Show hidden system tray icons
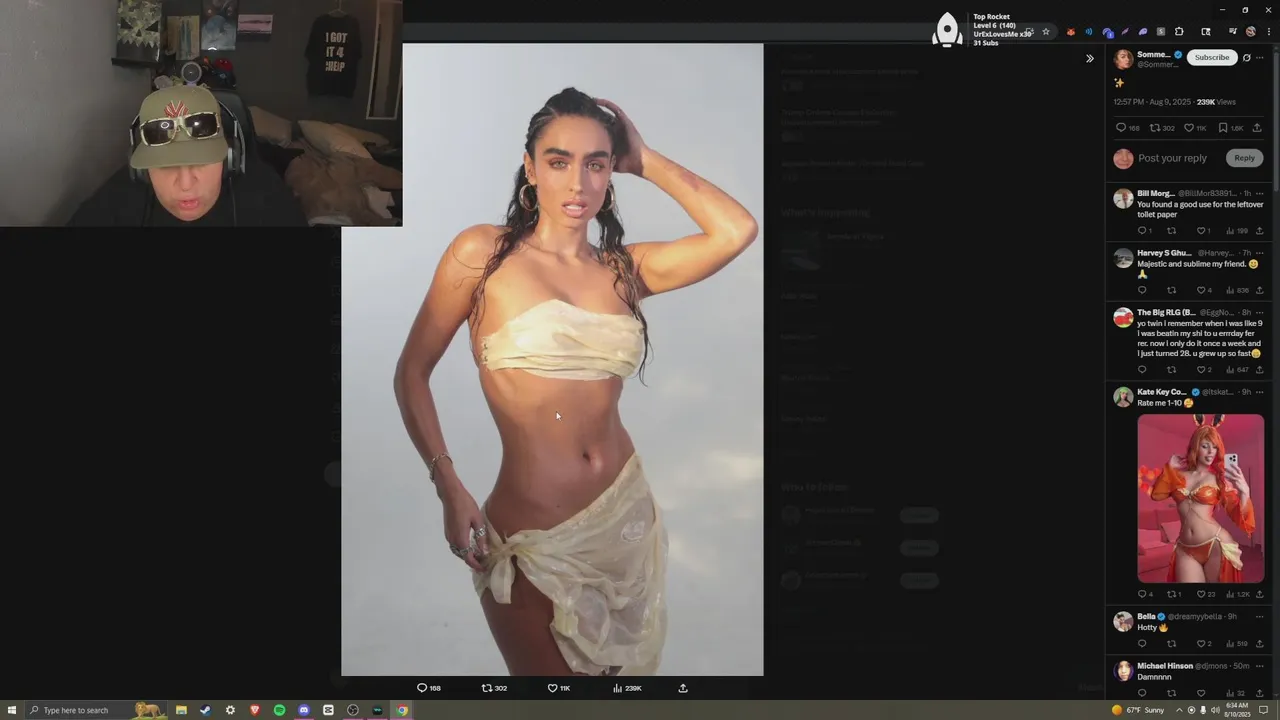 (x=1179, y=710)
